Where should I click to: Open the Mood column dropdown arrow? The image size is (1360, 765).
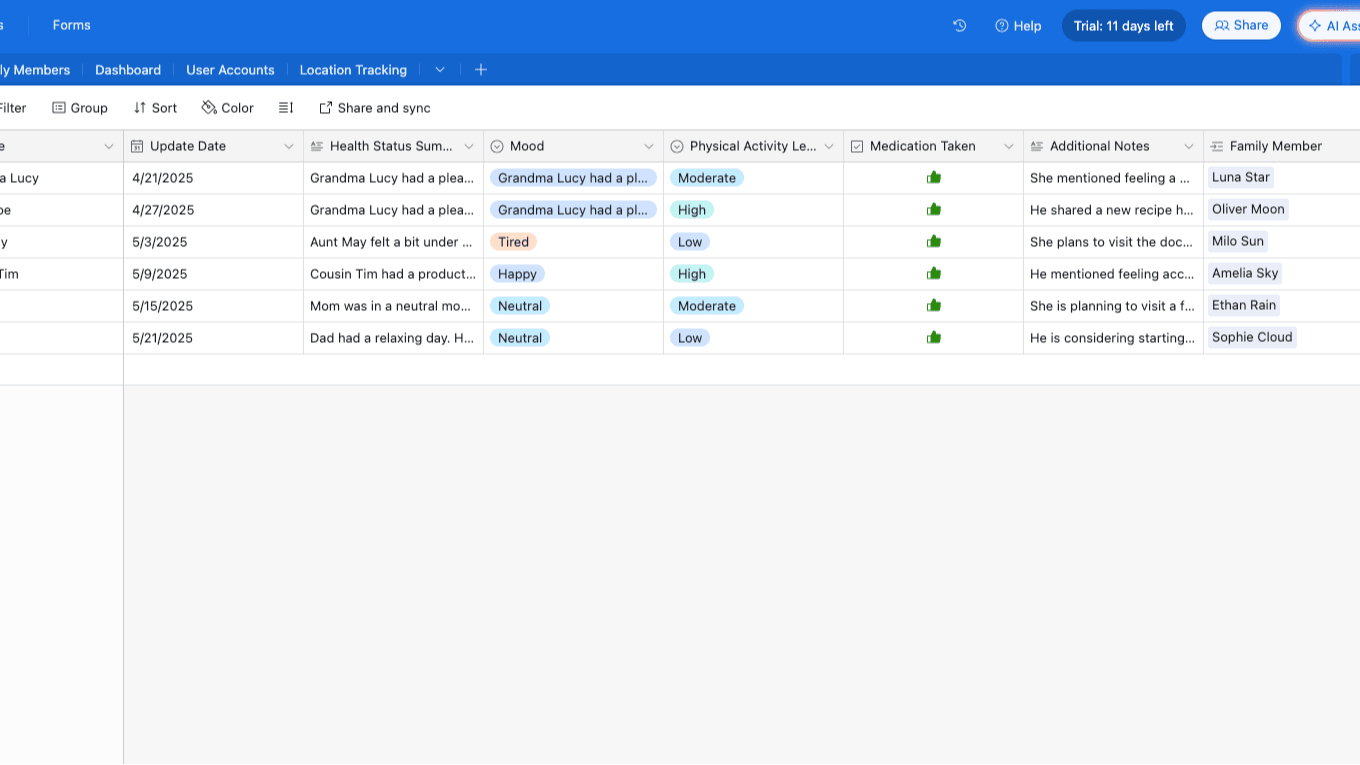tap(649, 147)
